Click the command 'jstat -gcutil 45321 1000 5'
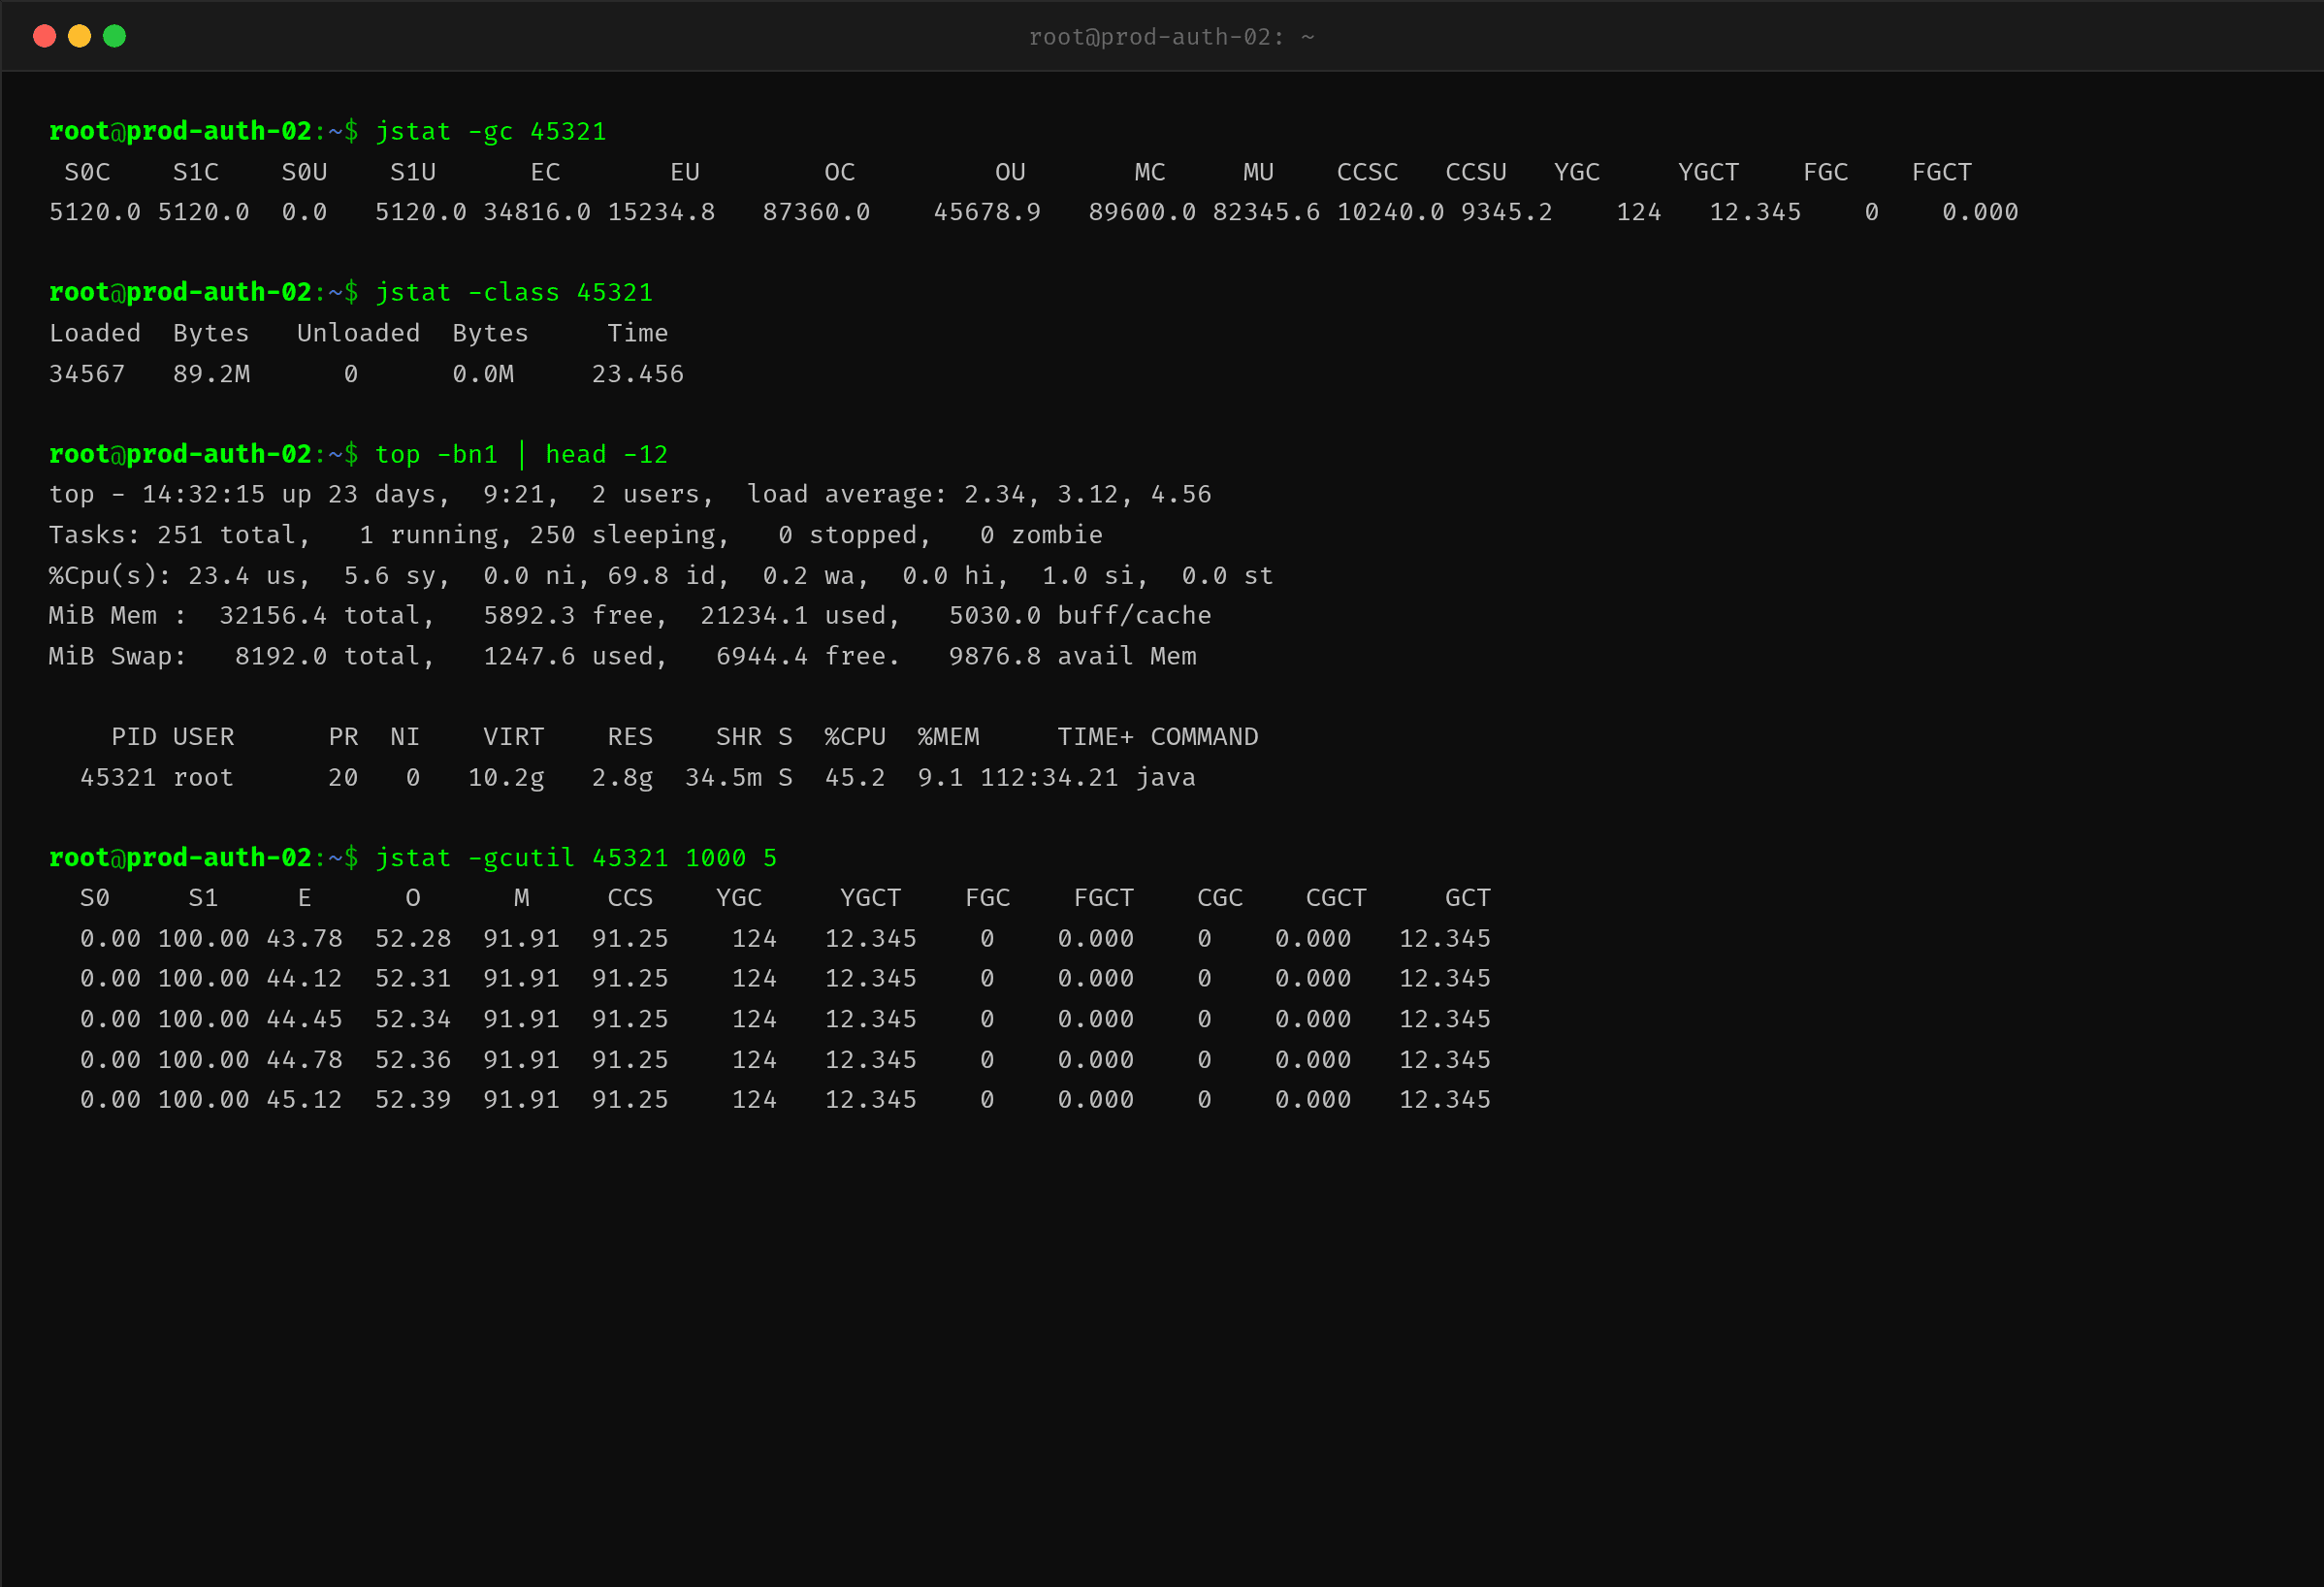This screenshot has height=1587, width=2324. [x=576, y=858]
